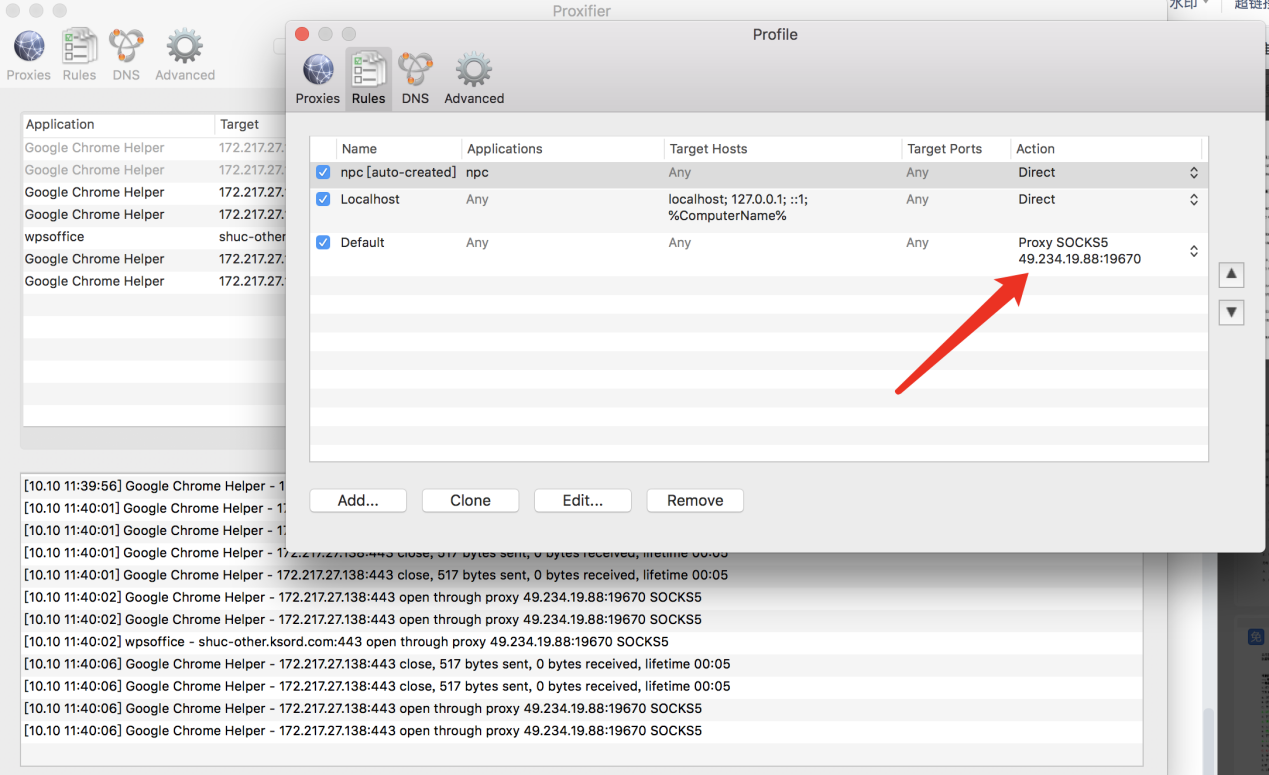Select the npc [auto-created] rule name
The height and width of the screenshot is (775, 1269).
click(398, 172)
